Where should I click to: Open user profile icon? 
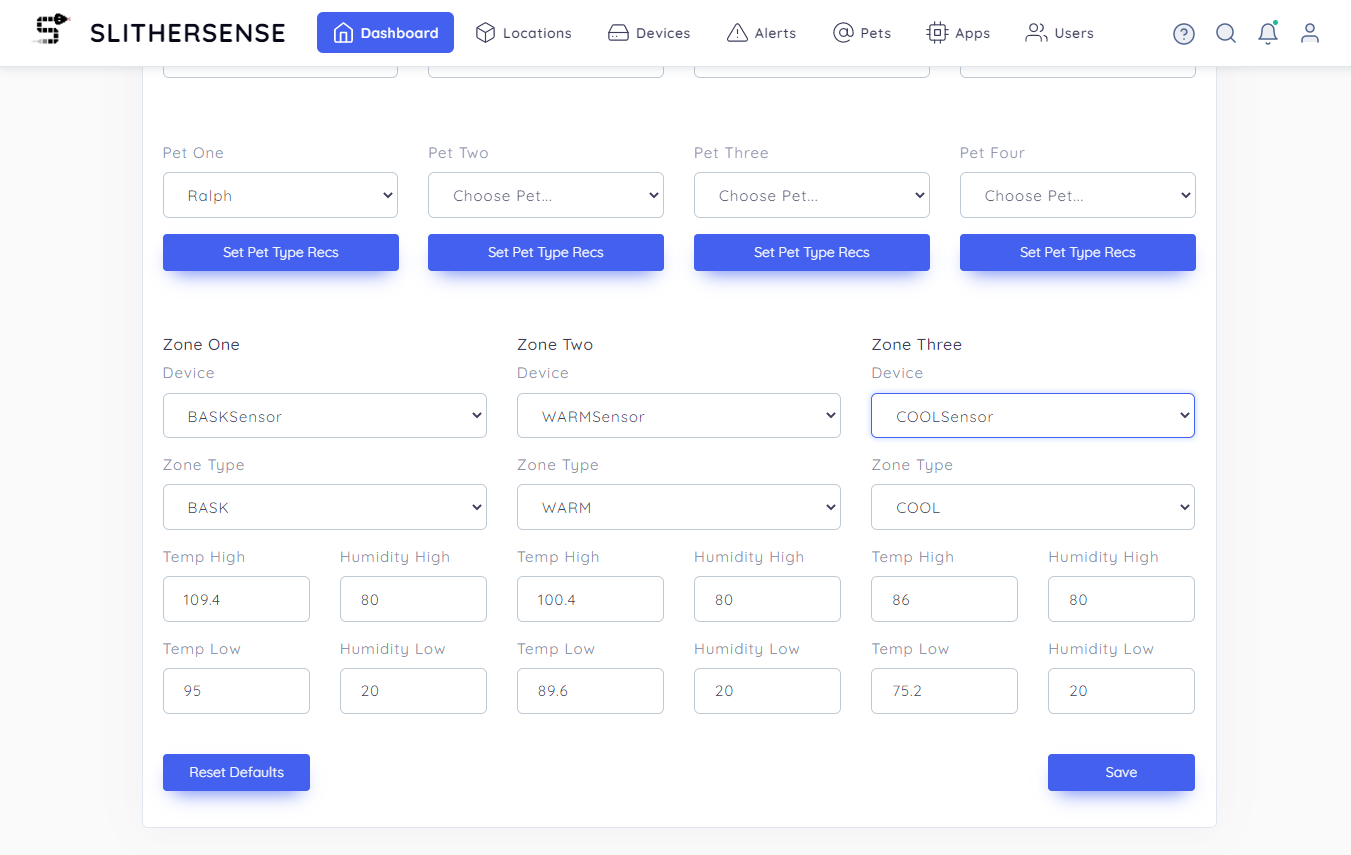click(x=1310, y=33)
